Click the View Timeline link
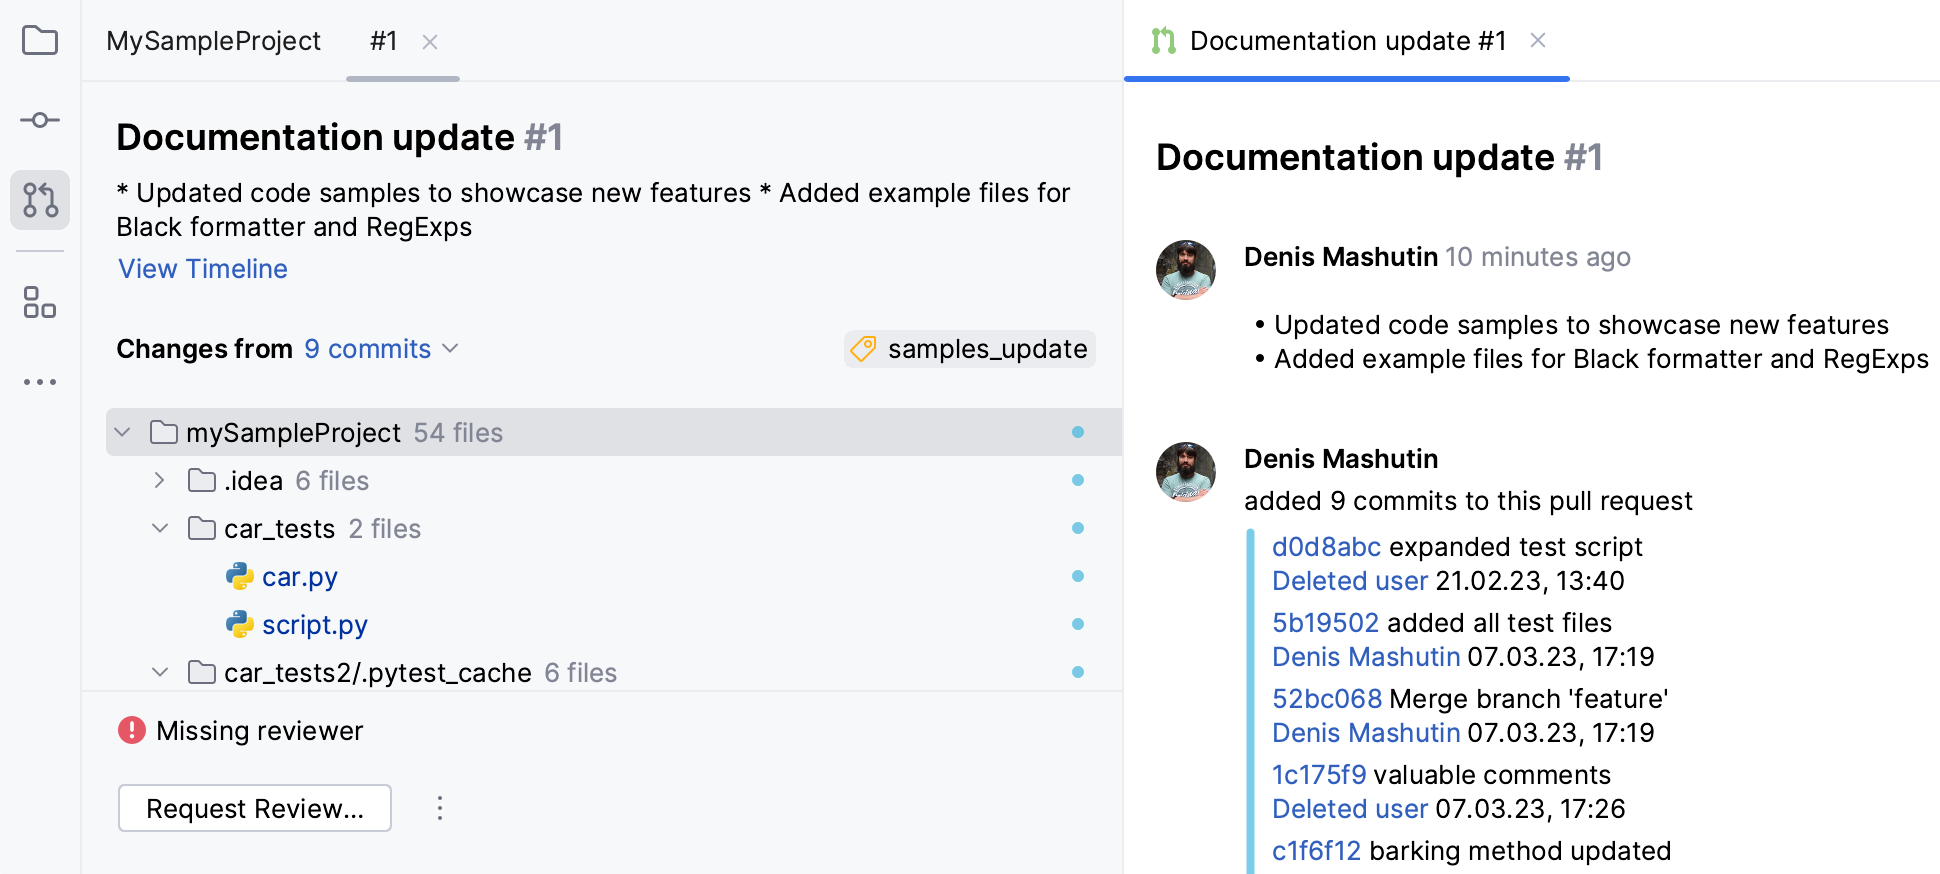This screenshot has height=874, width=1940. [x=203, y=269]
